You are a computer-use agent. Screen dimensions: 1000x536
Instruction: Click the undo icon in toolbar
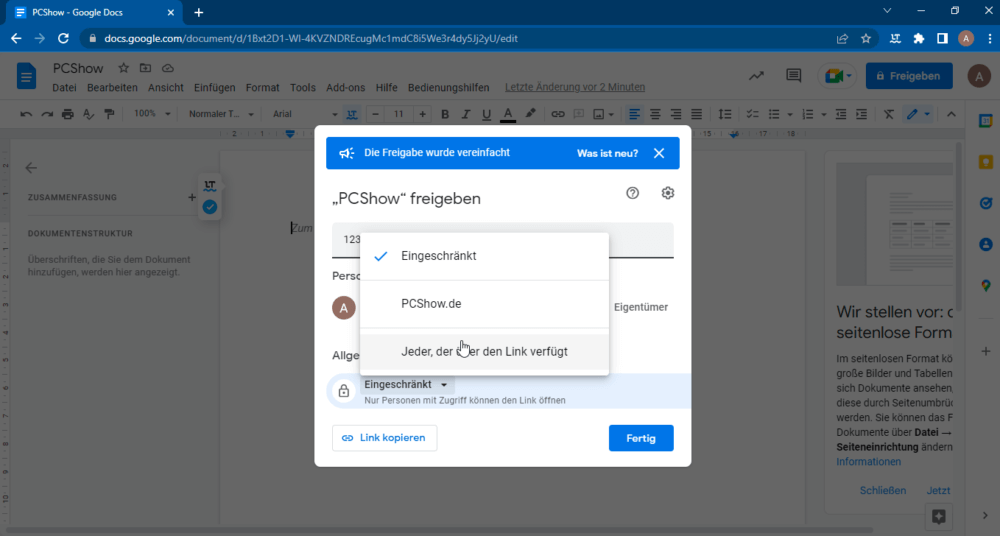point(26,114)
